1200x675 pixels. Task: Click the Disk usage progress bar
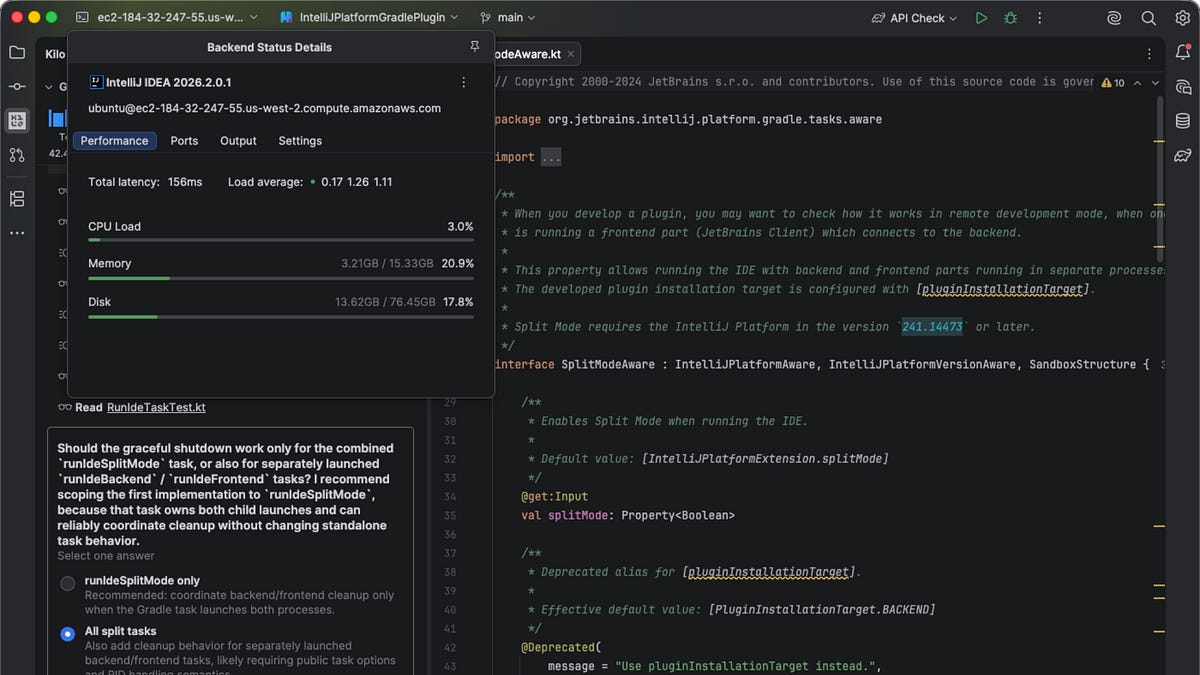click(x=281, y=316)
